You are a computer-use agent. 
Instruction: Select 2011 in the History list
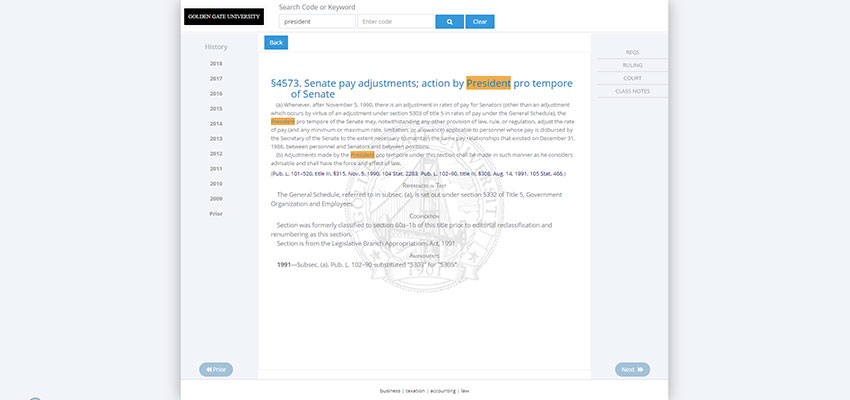click(x=216, y=169)
